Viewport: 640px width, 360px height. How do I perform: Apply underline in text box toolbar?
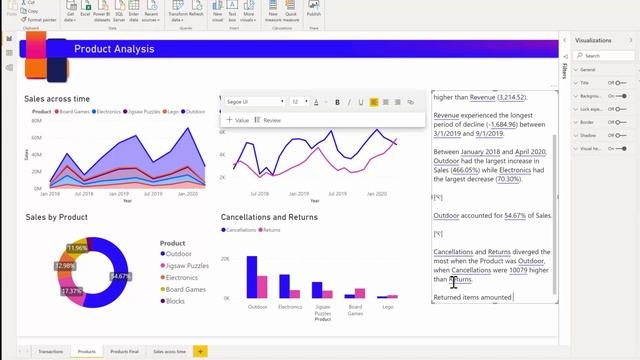pyautogui.click(x=361, y=102)
